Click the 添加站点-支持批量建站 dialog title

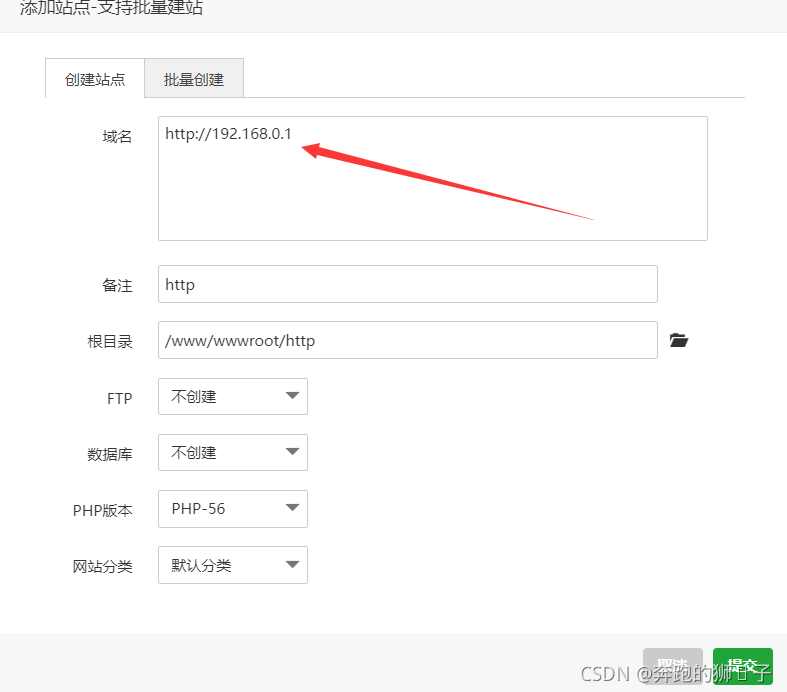(111, 8)
